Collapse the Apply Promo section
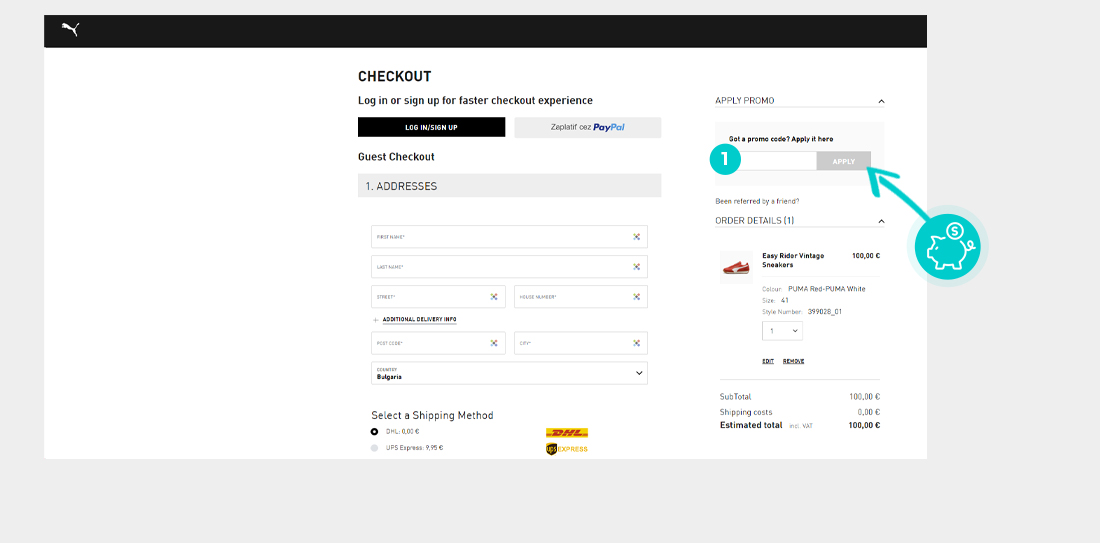This screenshot has height=543, width=1100. pos(881,102)
